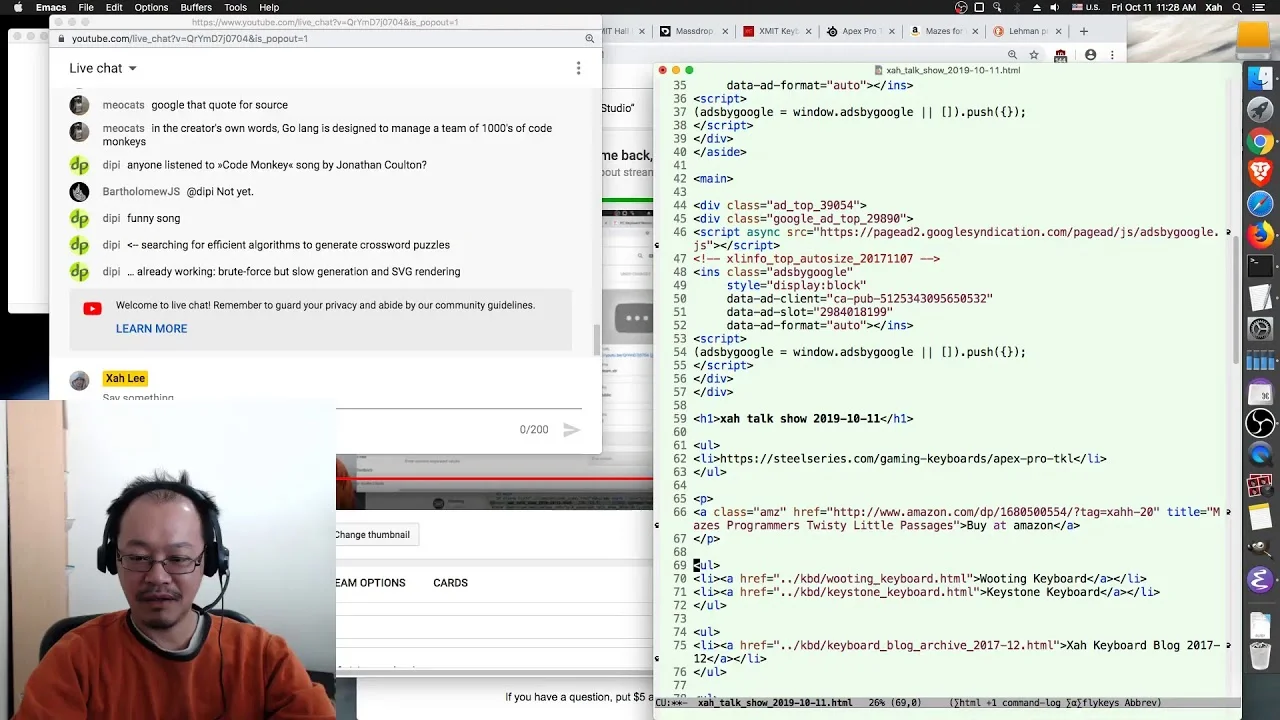Launch the Launchpad rocket dock icon

click(1260, 110)
